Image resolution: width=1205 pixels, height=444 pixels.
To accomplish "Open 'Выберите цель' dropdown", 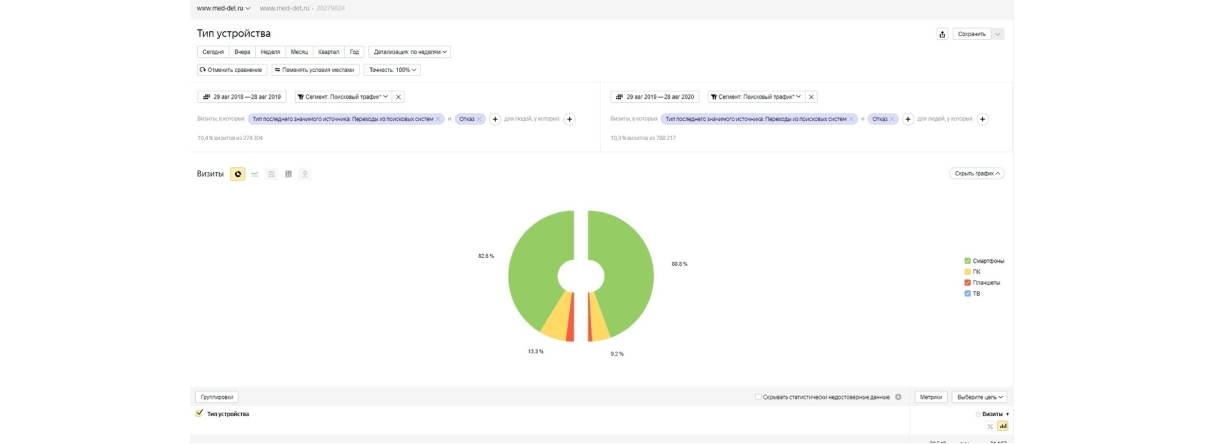I will click(979, 397).
